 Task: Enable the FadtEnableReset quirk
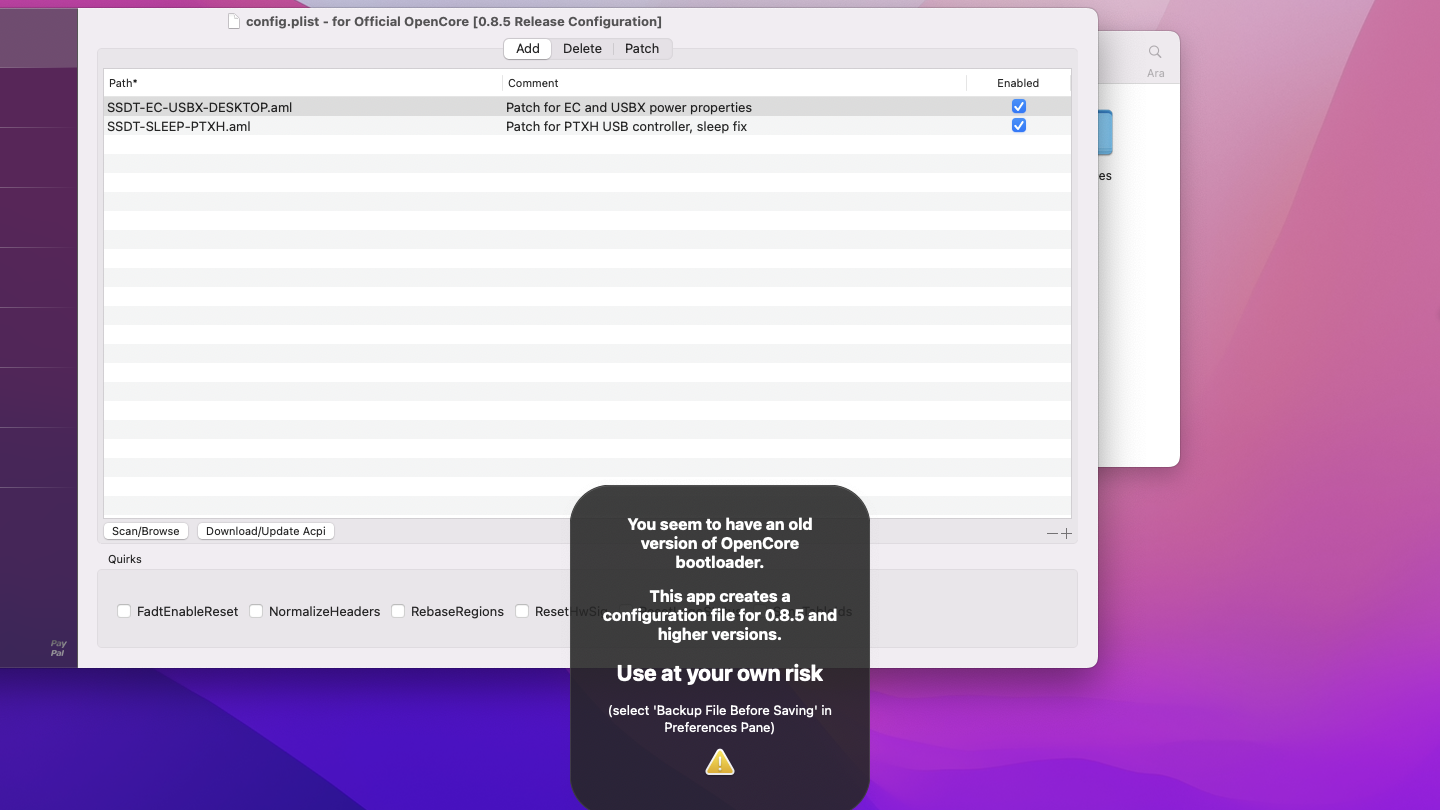[x=124, y=611]
